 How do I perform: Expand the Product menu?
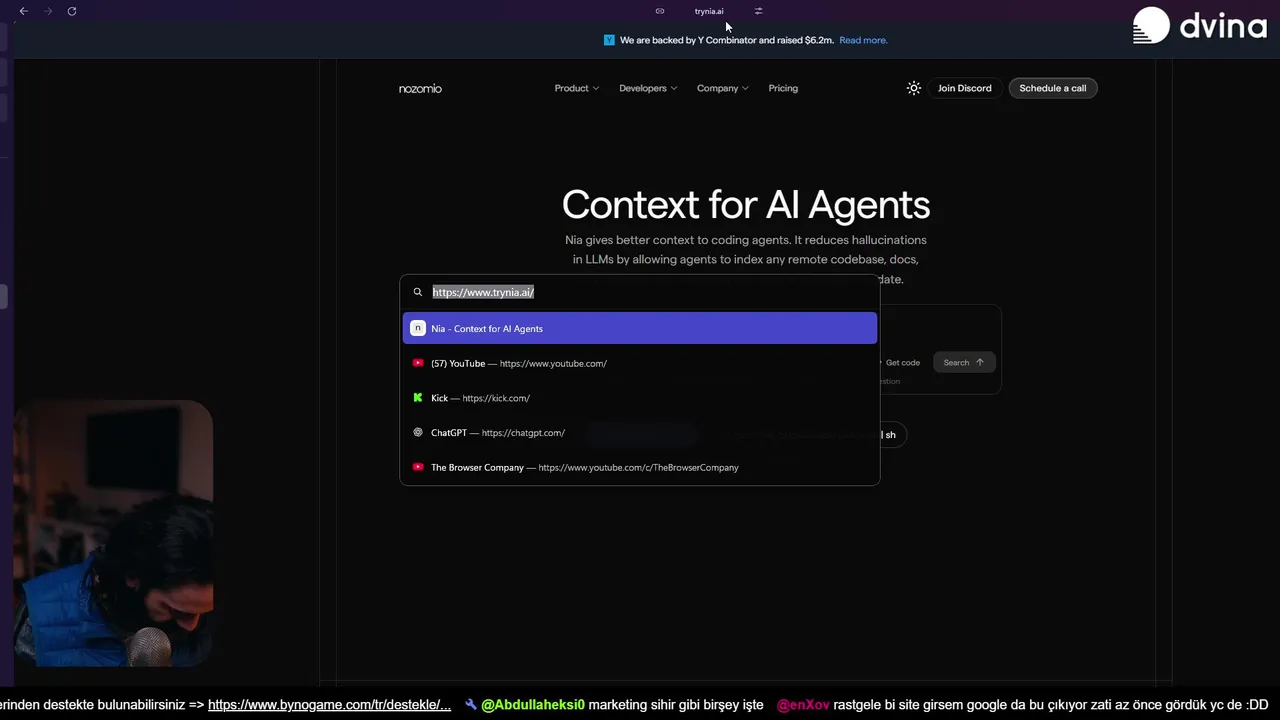point(577,88)
